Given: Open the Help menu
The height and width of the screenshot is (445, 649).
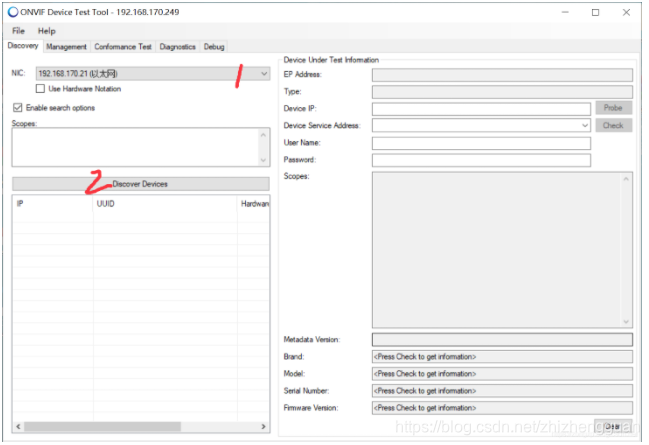Looking at the screenshot, I should coord(46,31).
